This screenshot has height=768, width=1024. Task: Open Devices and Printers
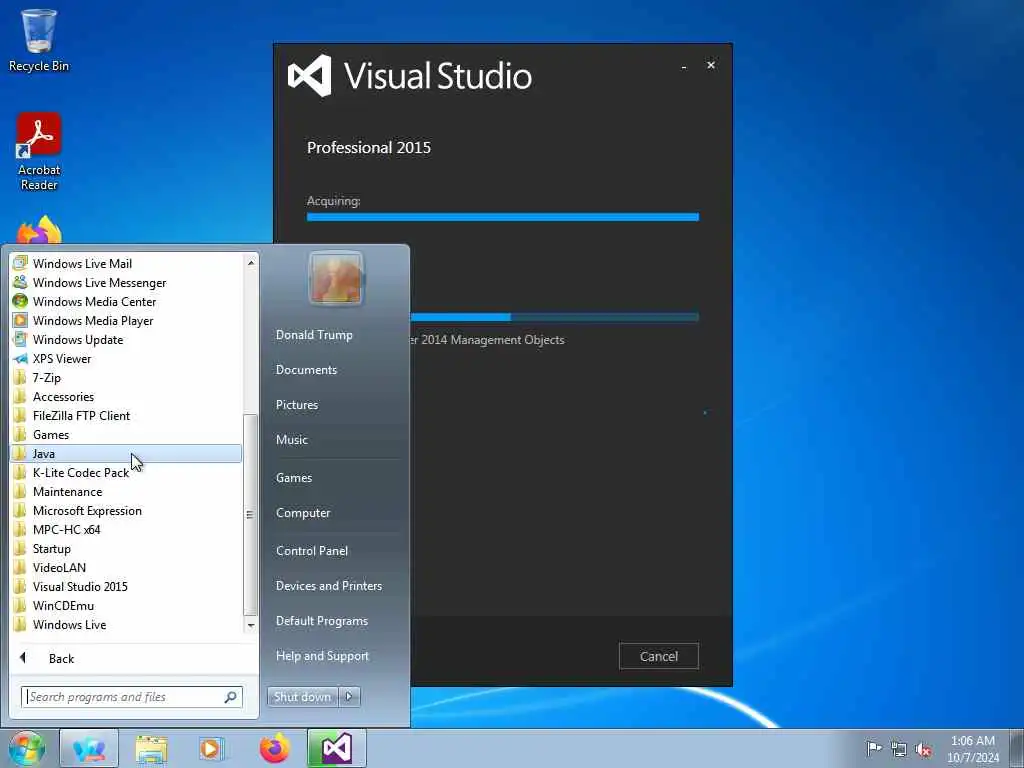point(329,586)
